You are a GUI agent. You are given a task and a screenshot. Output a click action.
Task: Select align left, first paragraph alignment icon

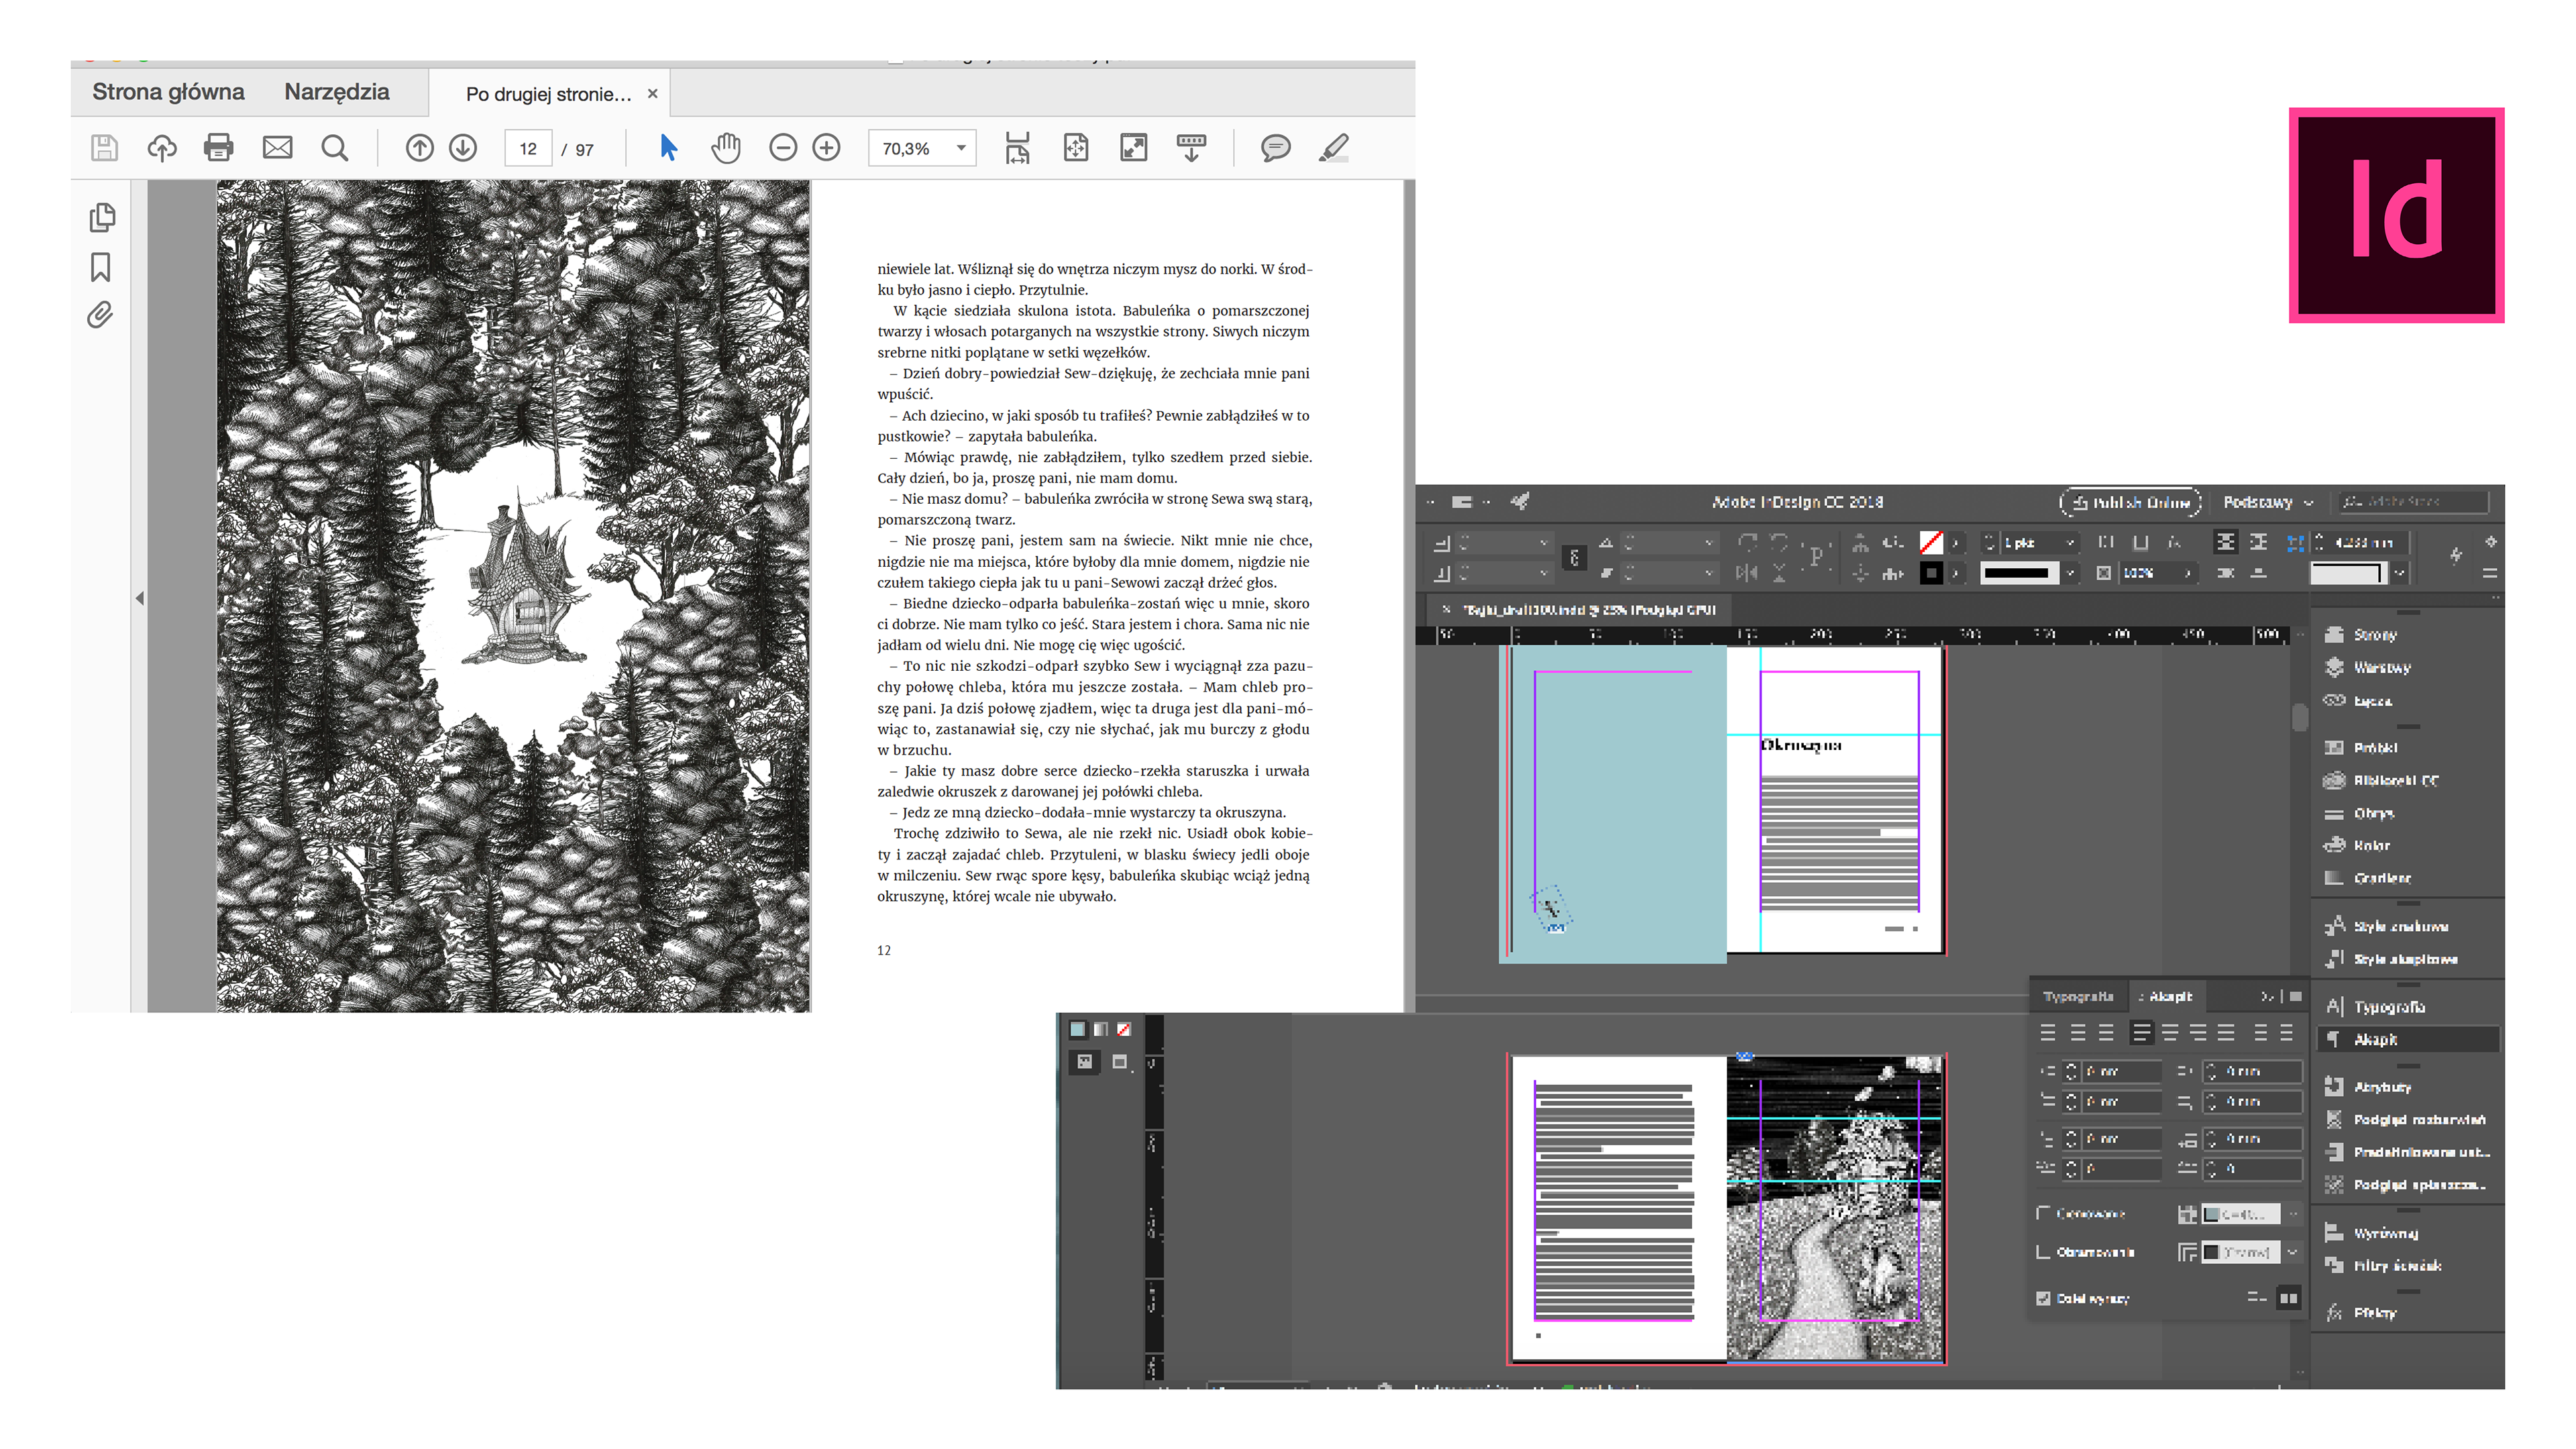[2048, 1032]
